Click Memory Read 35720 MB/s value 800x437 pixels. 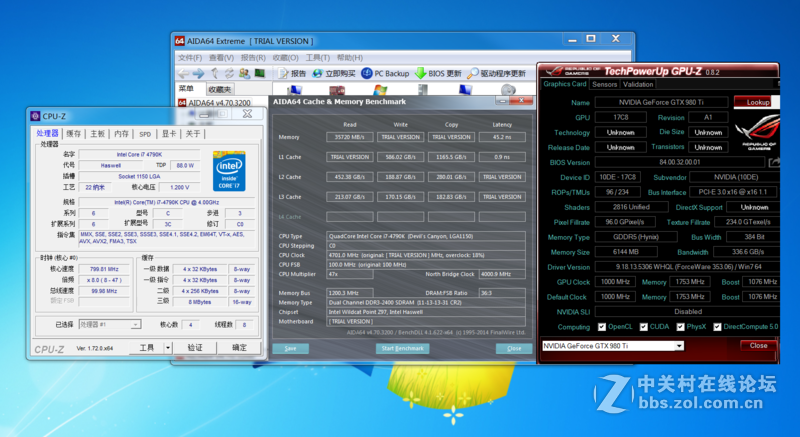(349, 137)
